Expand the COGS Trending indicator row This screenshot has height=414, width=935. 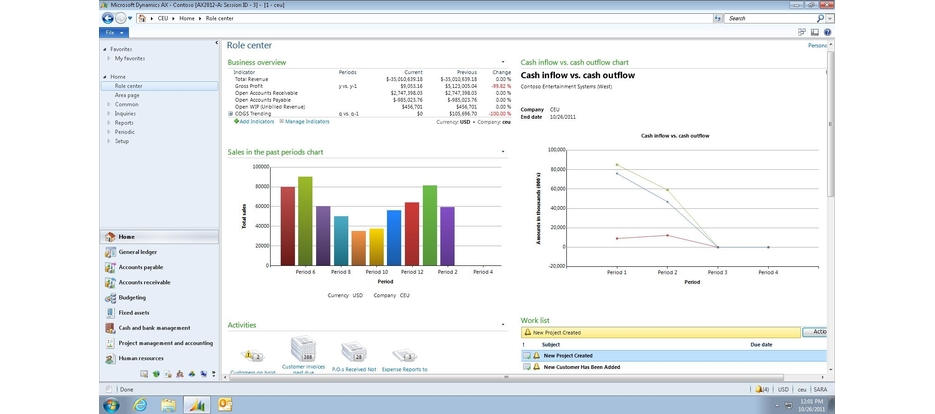tap(230, 113)
